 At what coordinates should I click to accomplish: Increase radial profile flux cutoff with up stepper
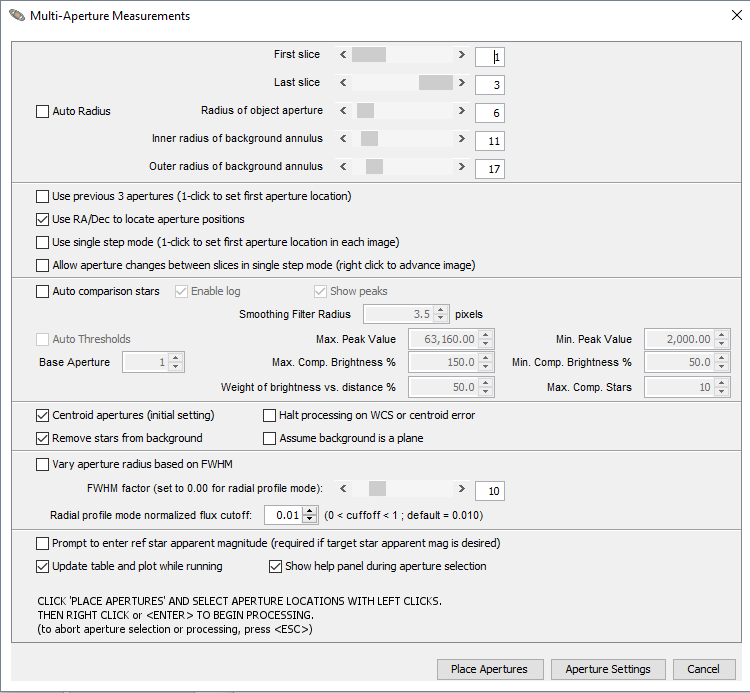pos(309,510)
